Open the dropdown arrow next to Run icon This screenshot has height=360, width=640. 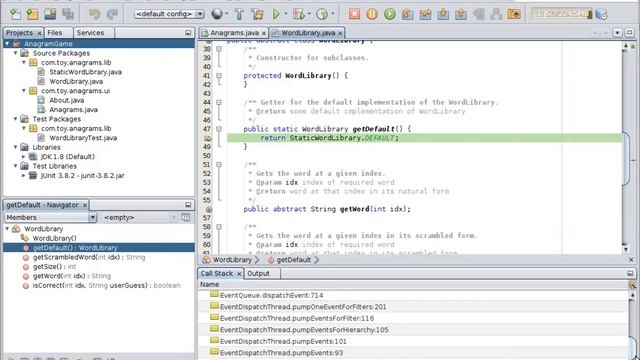click(285, 14)
